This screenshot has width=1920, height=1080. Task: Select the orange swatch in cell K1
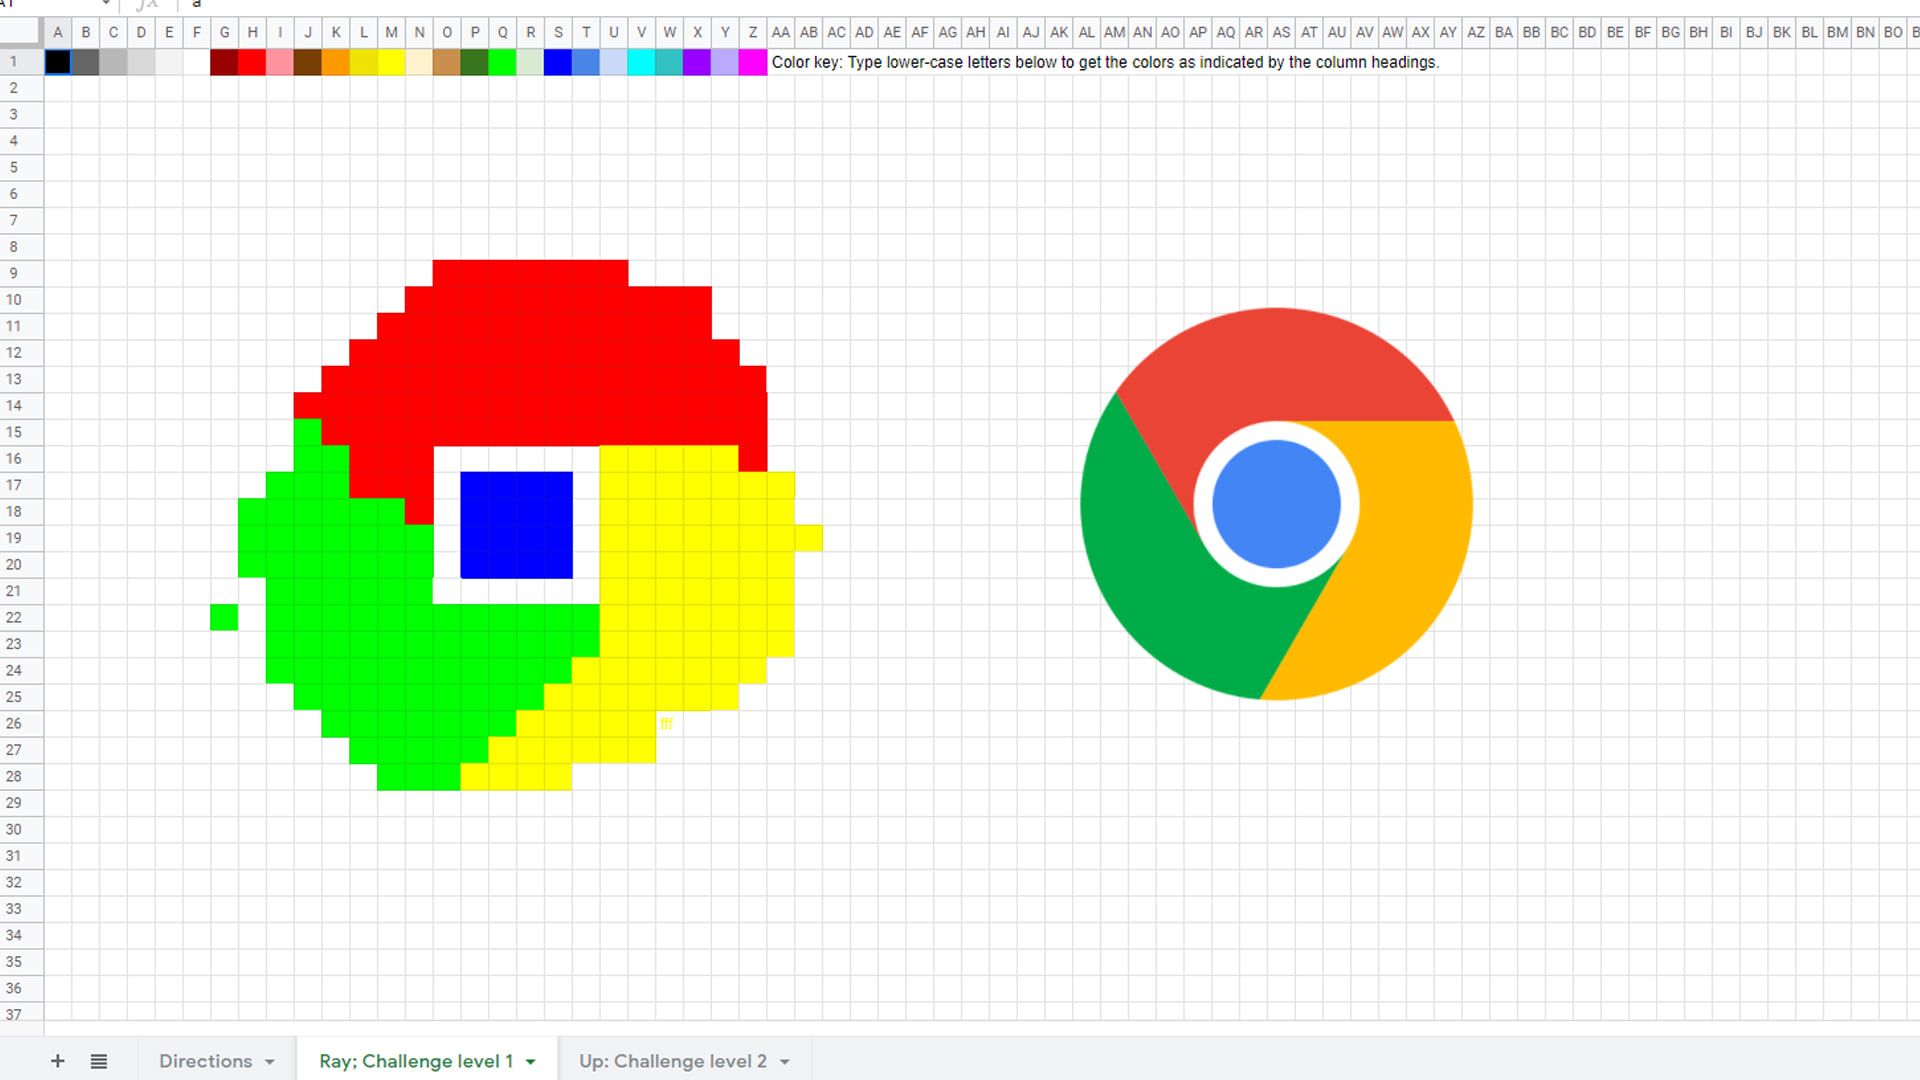pos(336,62)
